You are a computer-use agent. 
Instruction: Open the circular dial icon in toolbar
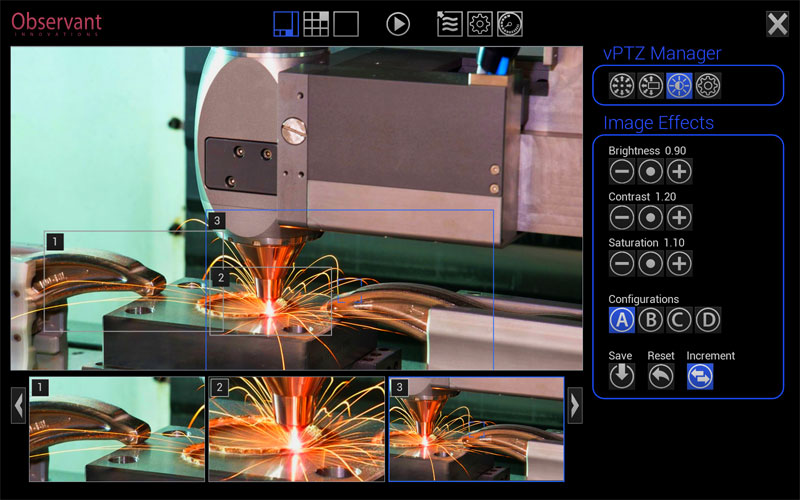(509, 24)
